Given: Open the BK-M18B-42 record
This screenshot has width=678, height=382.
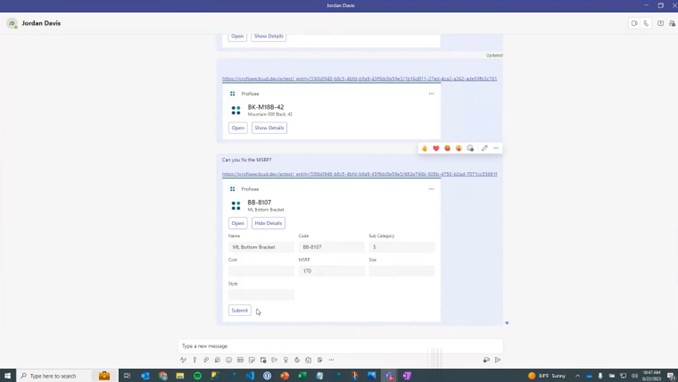Looking at the screenshot, I should [238, 128].
